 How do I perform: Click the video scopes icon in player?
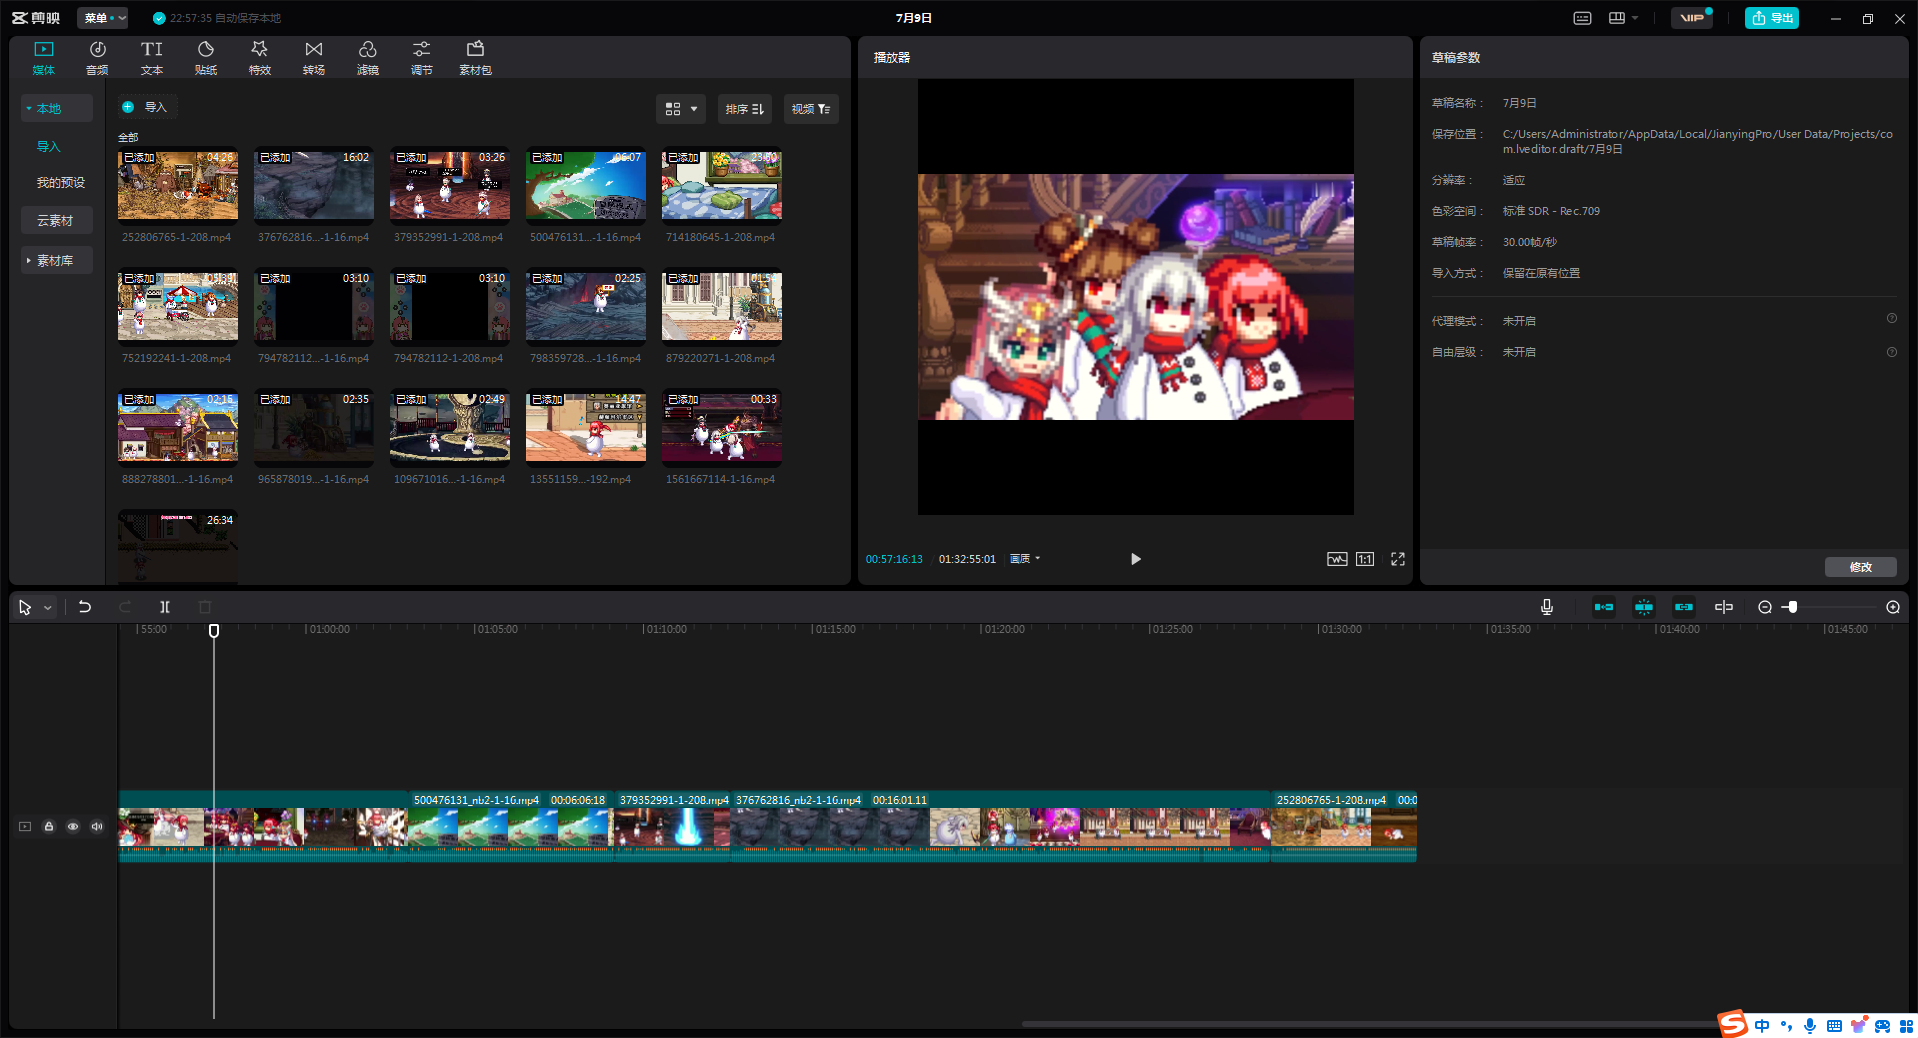point(1337,559)
